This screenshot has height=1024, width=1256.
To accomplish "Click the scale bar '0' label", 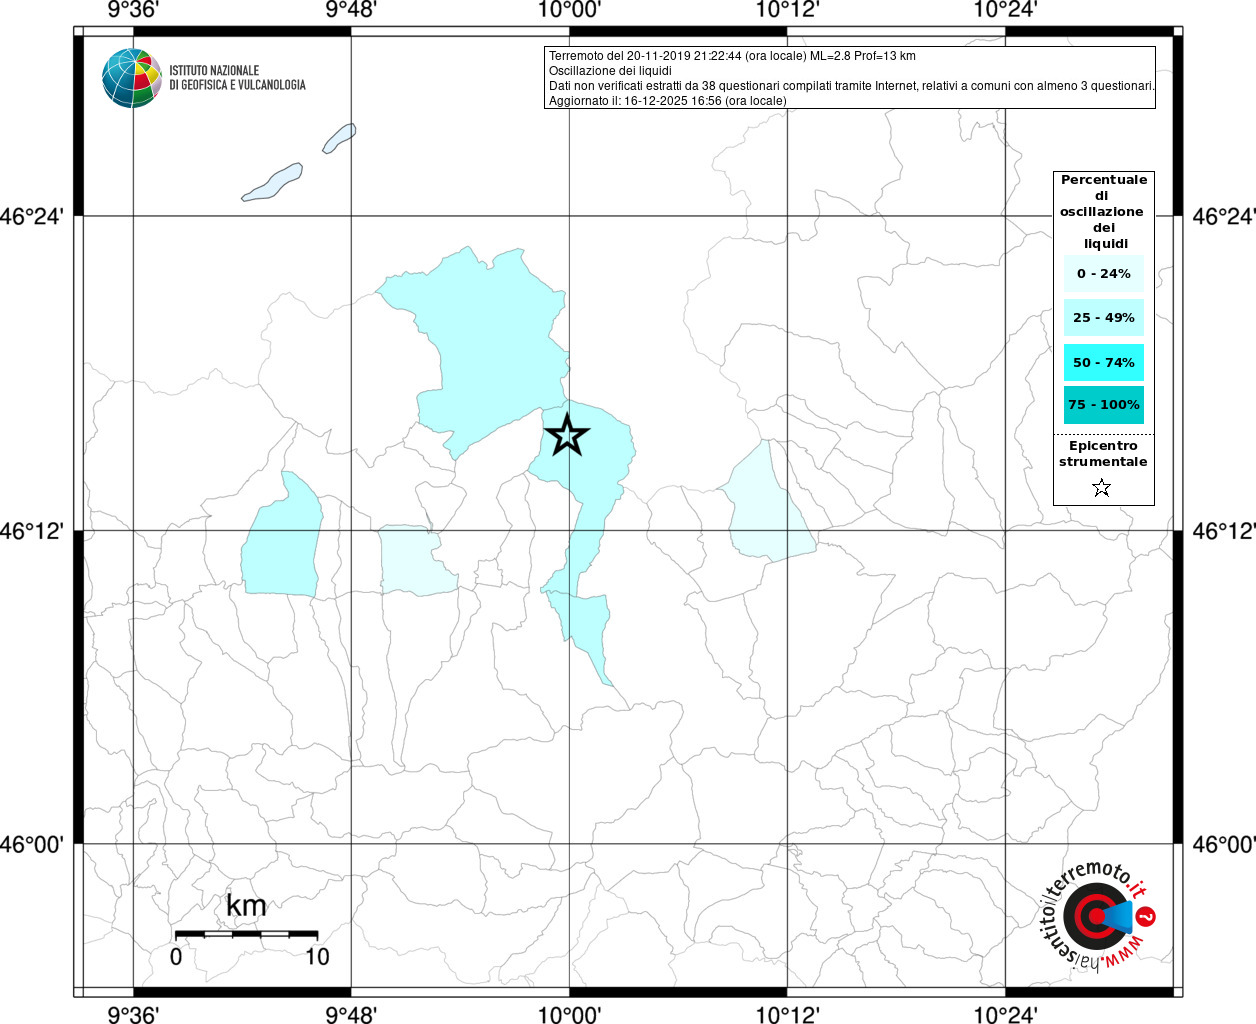I will pyautogui.click(x=176, y=957).
